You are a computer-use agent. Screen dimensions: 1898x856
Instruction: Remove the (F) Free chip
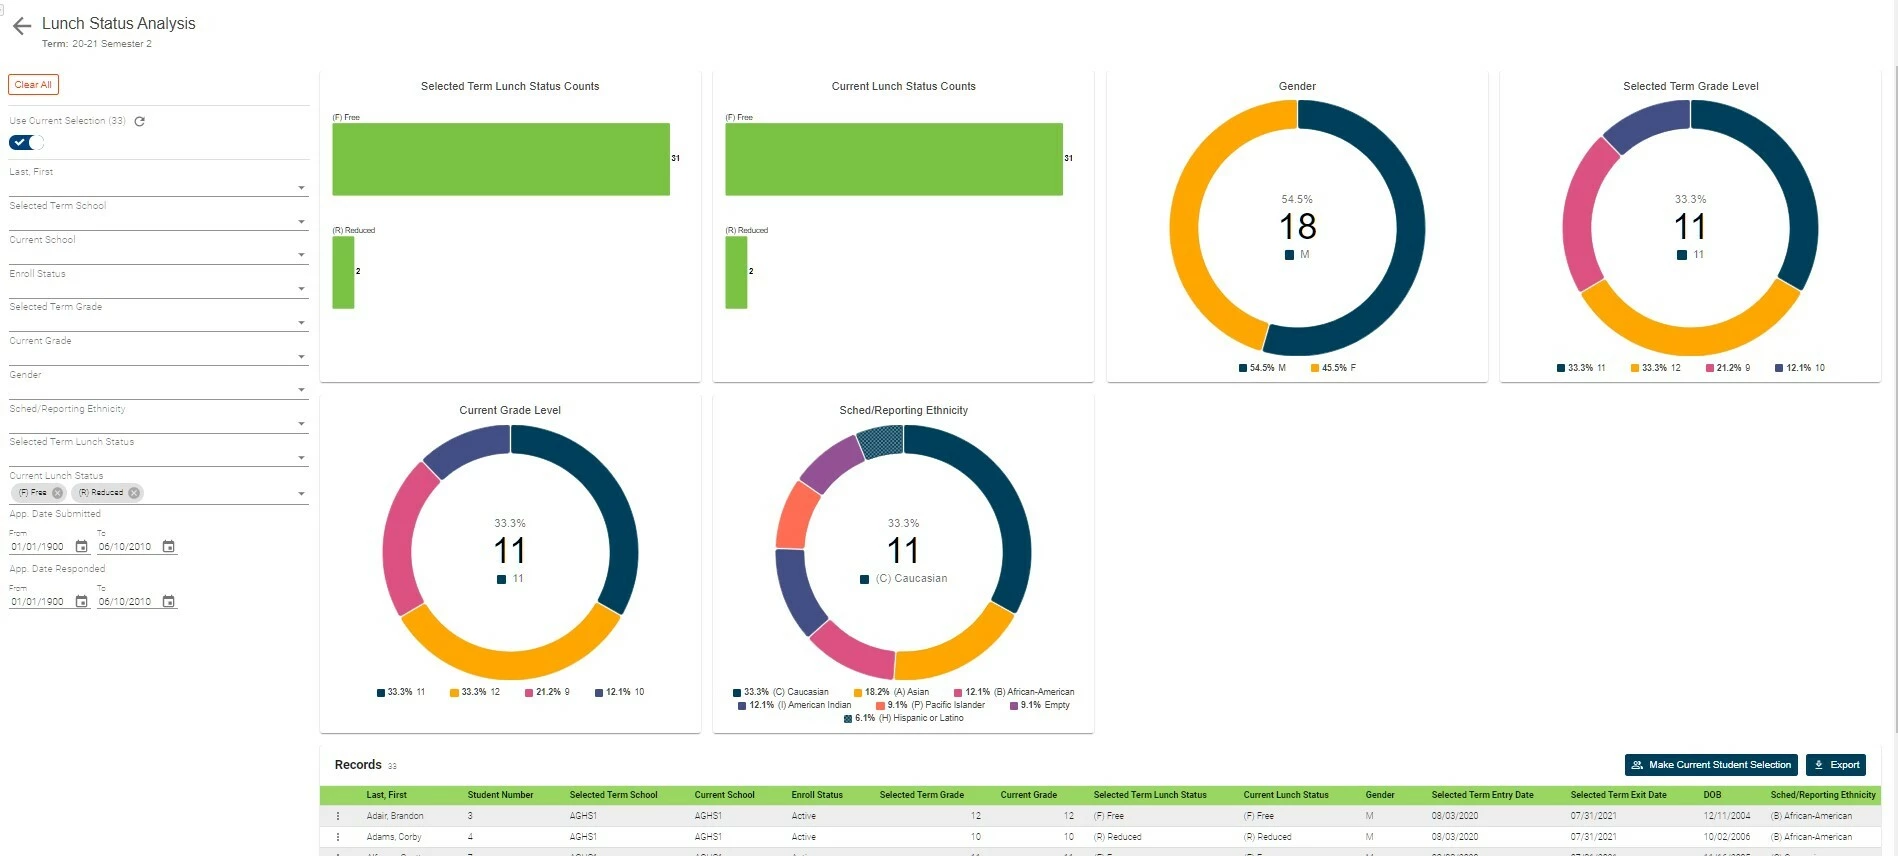click(x=57, y=493)
